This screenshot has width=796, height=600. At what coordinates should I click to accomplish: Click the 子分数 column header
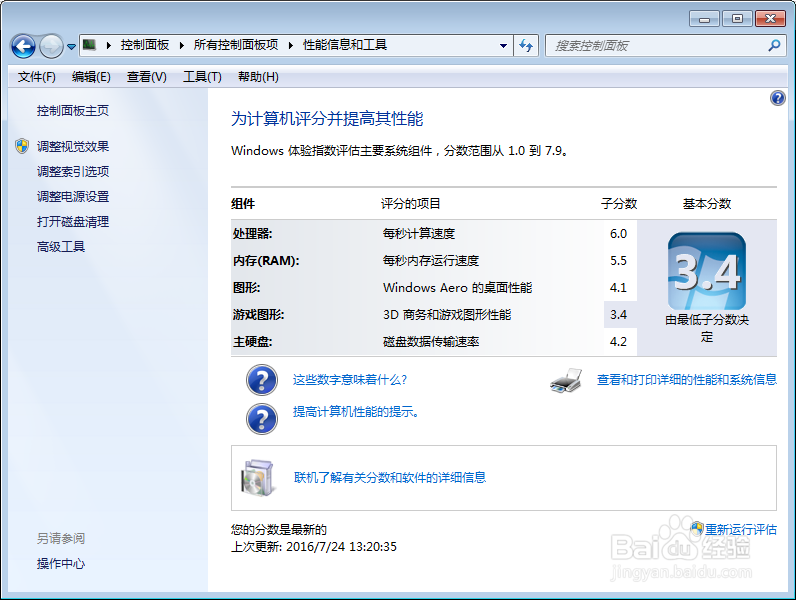click(x=619, y=204)
